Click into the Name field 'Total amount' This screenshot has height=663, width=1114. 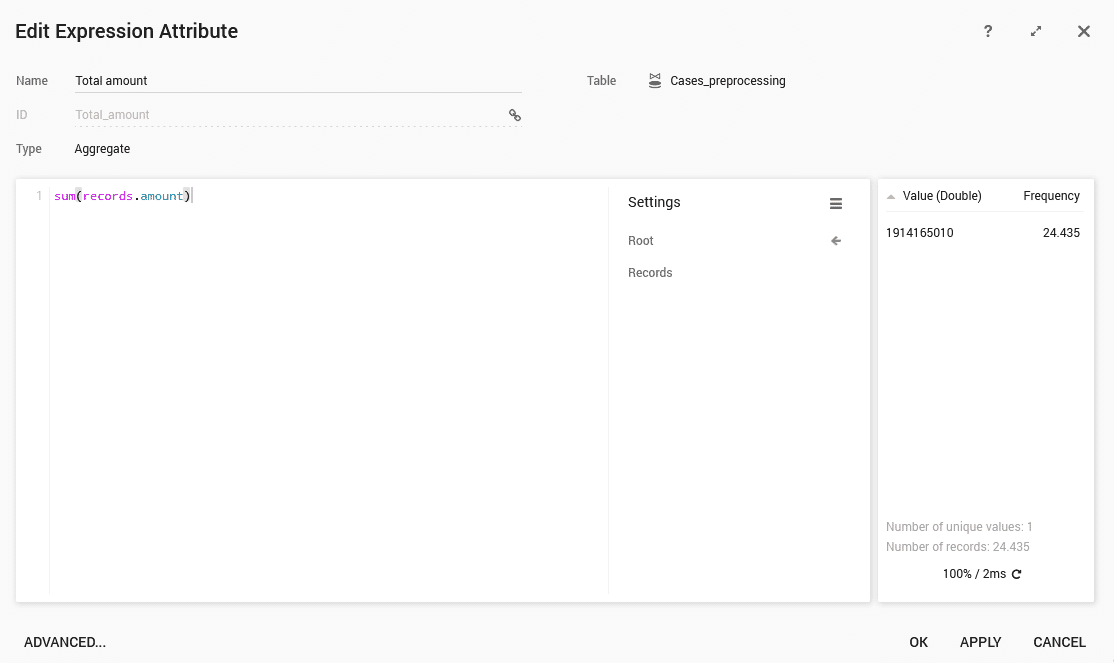[x=298, y=81]
